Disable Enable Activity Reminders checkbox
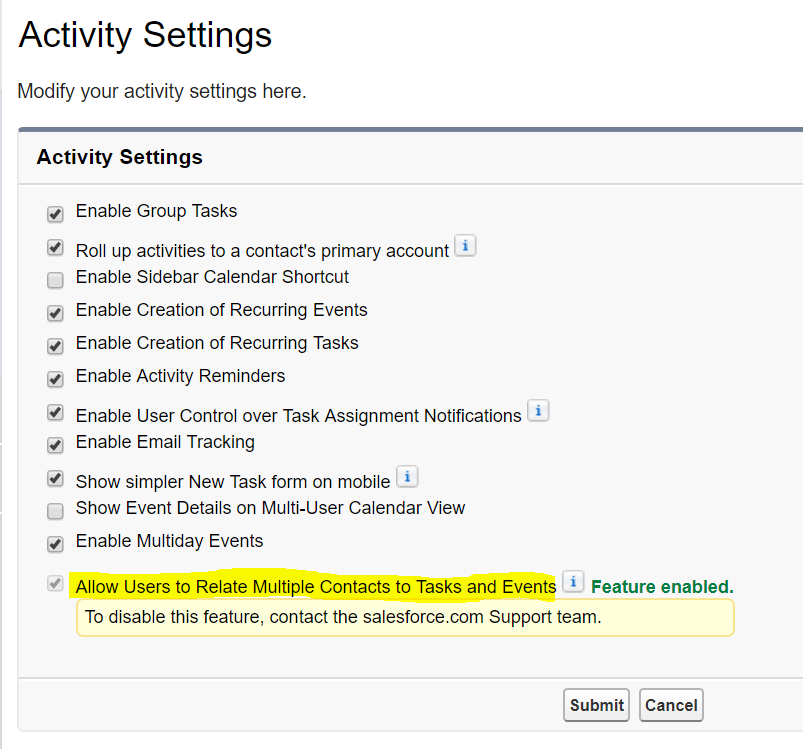 tap(55, 379)
